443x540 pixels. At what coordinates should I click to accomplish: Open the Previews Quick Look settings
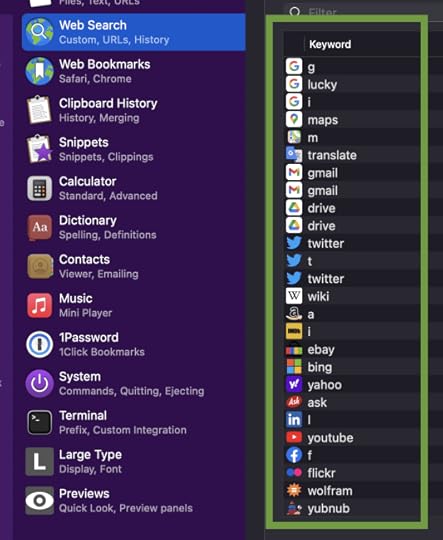[134, 500]
